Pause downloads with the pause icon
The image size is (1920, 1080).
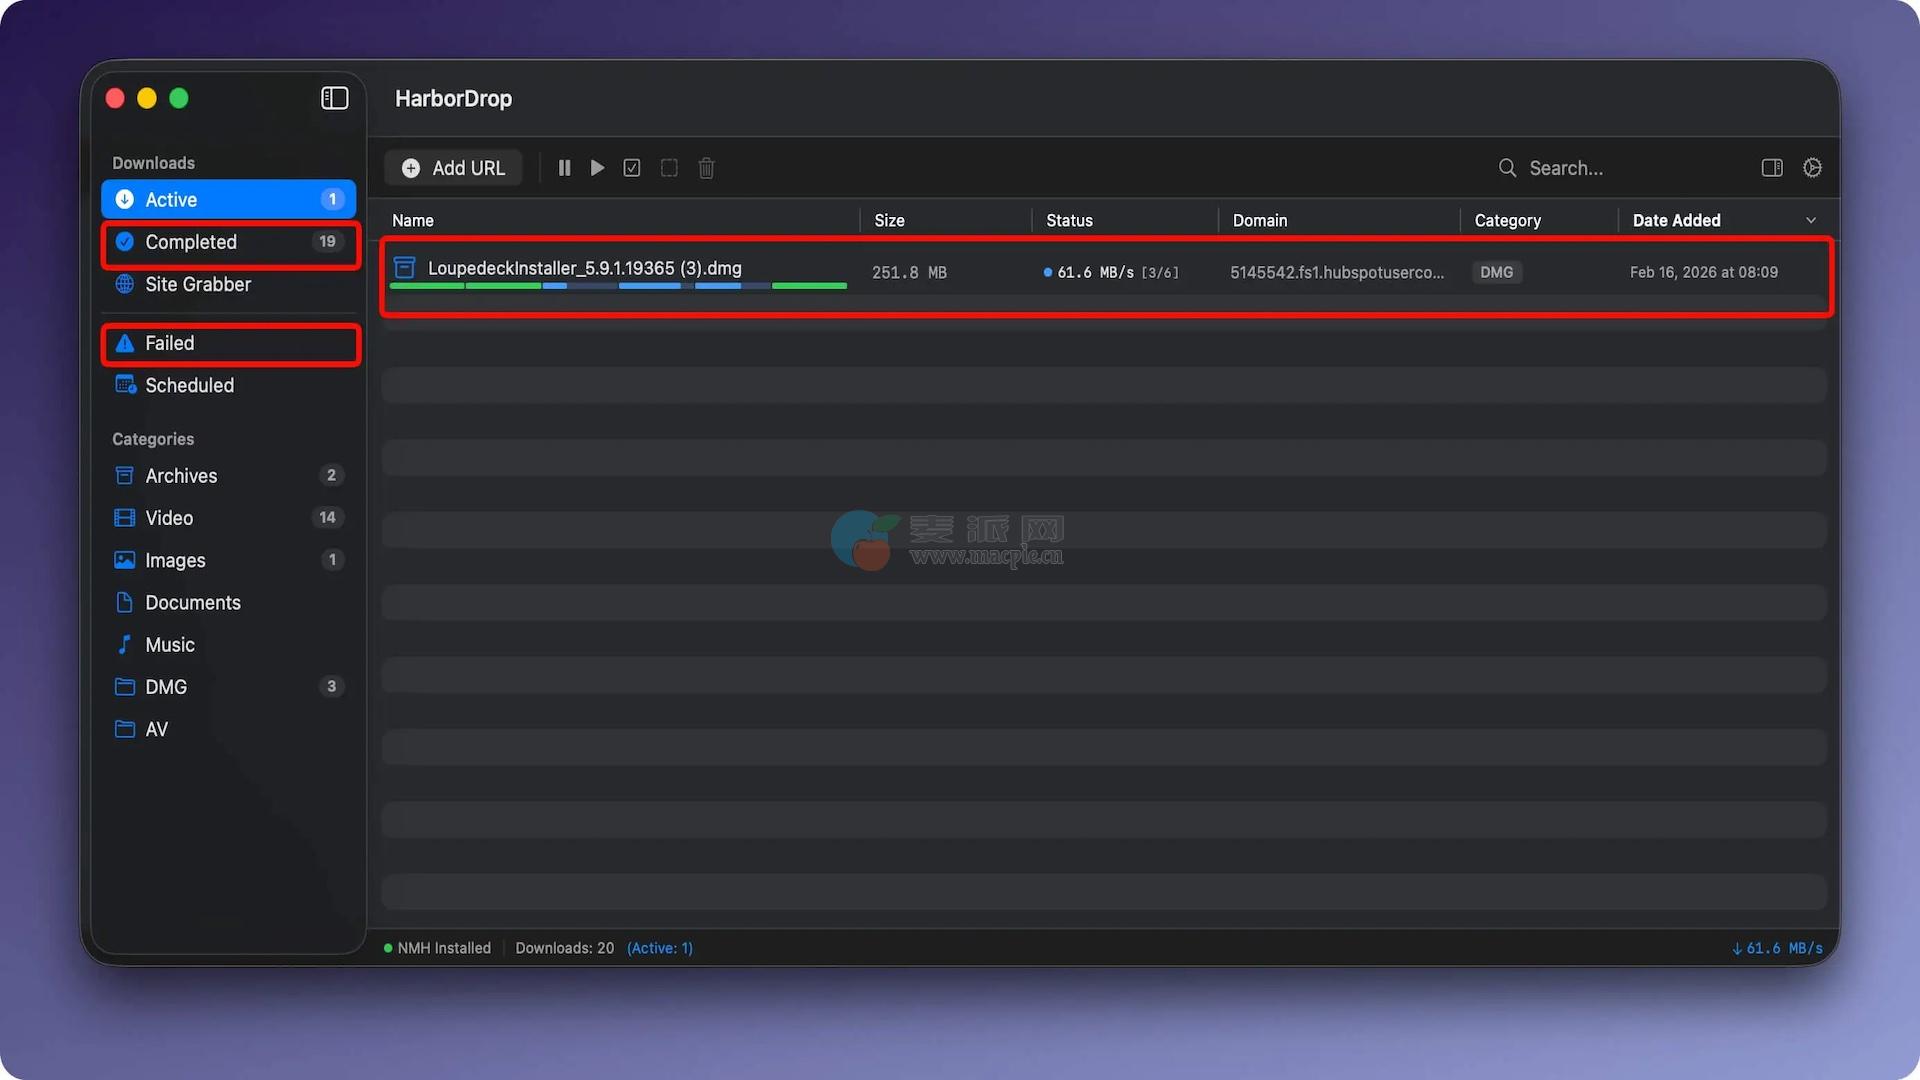tap(564, 168)
